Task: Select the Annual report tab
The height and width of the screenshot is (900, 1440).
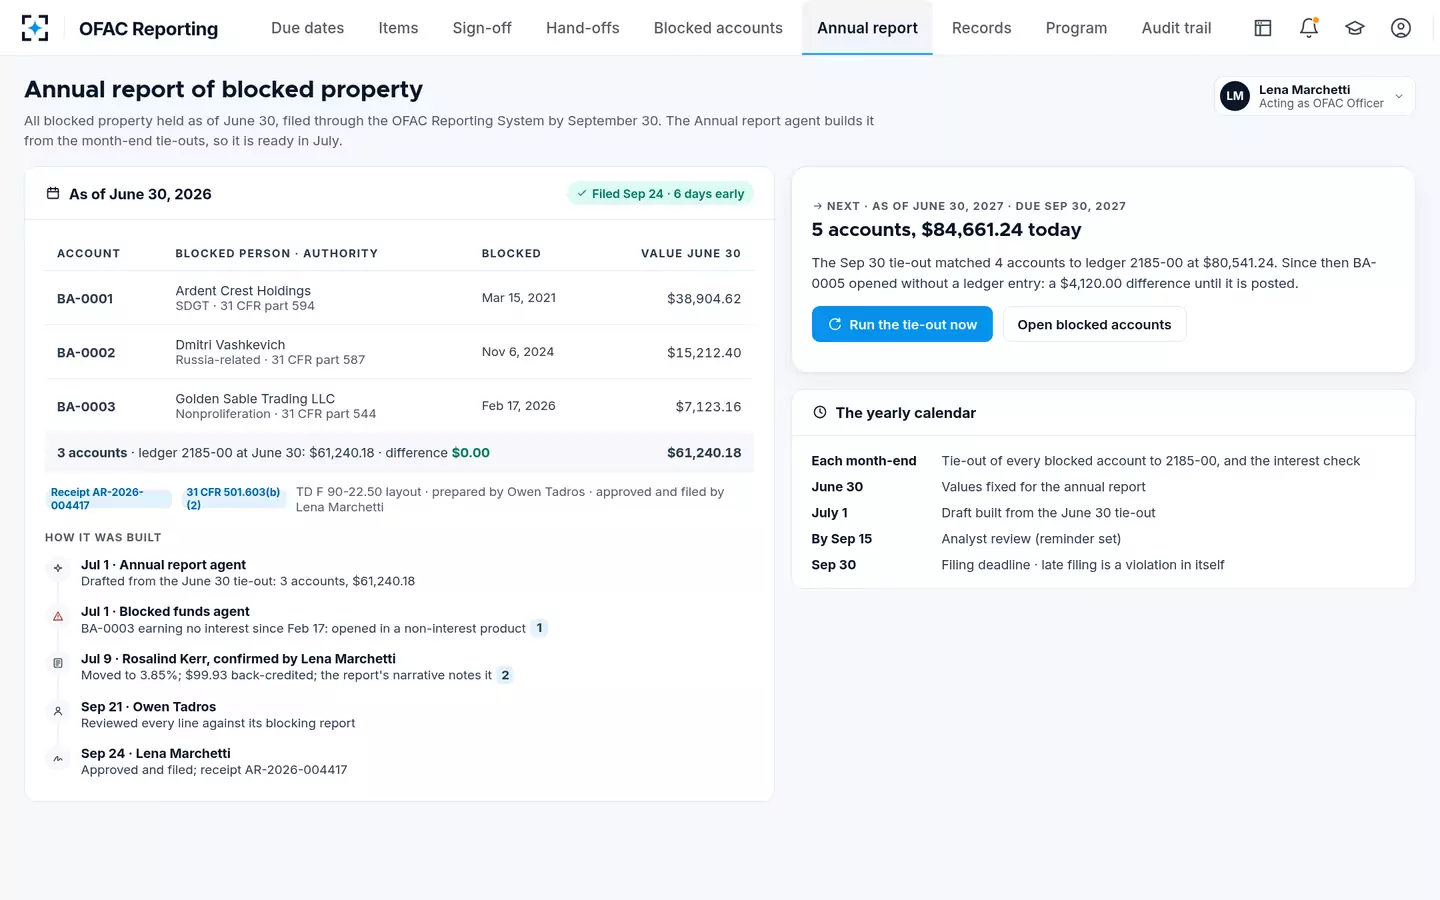Action: [x=867, y=28]
